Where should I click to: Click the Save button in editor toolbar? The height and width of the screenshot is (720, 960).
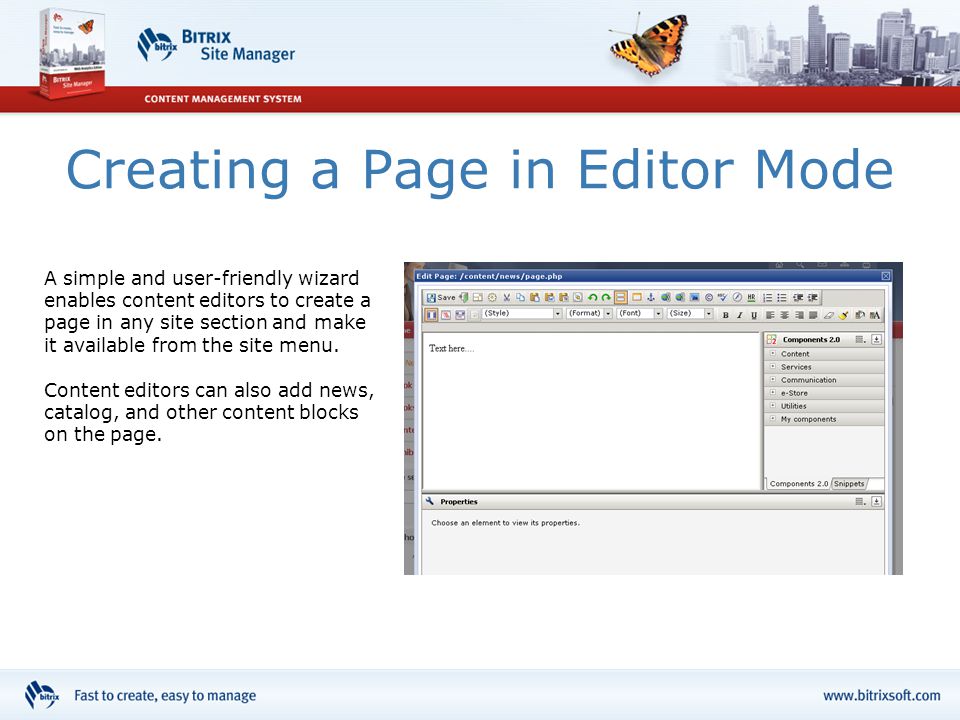441,298
